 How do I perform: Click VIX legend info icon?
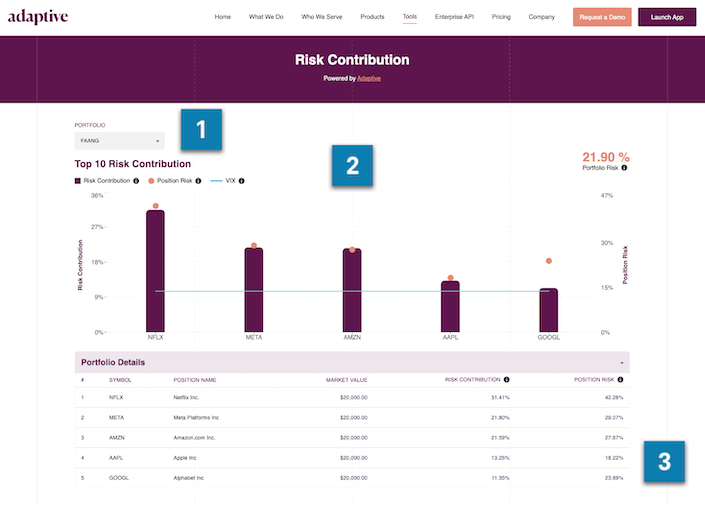(241, 181)
